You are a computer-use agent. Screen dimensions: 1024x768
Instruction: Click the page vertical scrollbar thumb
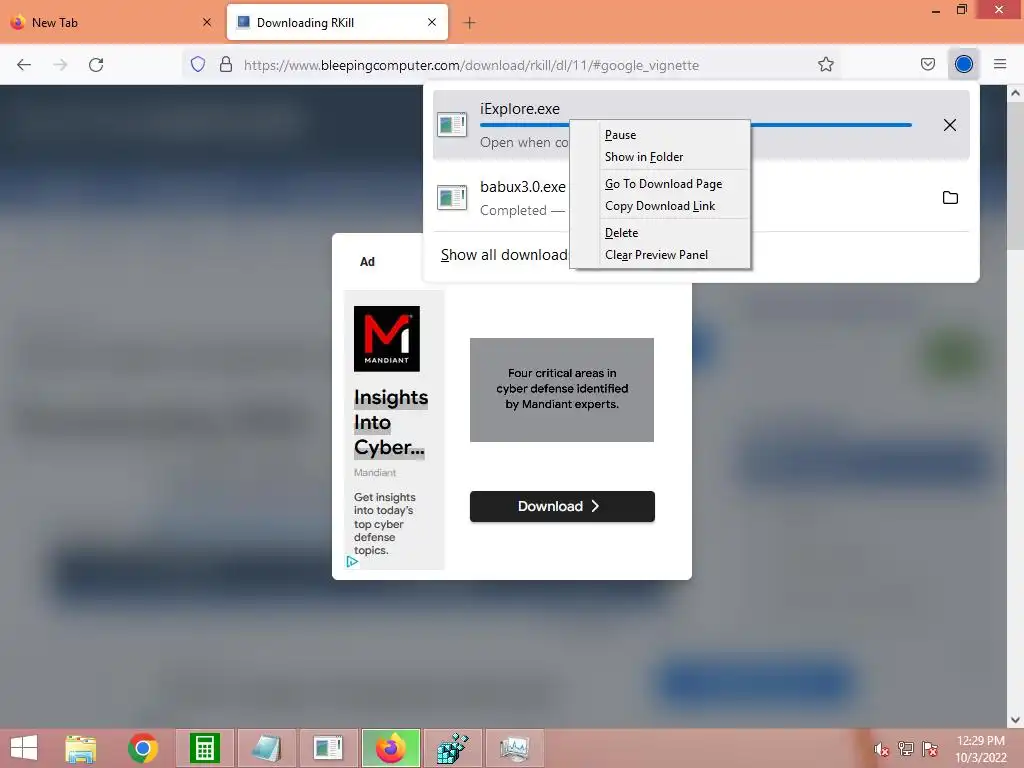[x=1014, y=176]
